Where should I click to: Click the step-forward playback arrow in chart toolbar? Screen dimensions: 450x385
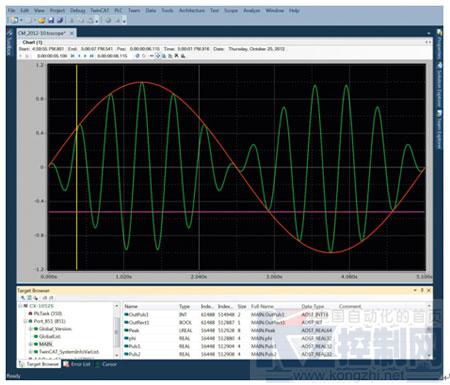[85, 56]
